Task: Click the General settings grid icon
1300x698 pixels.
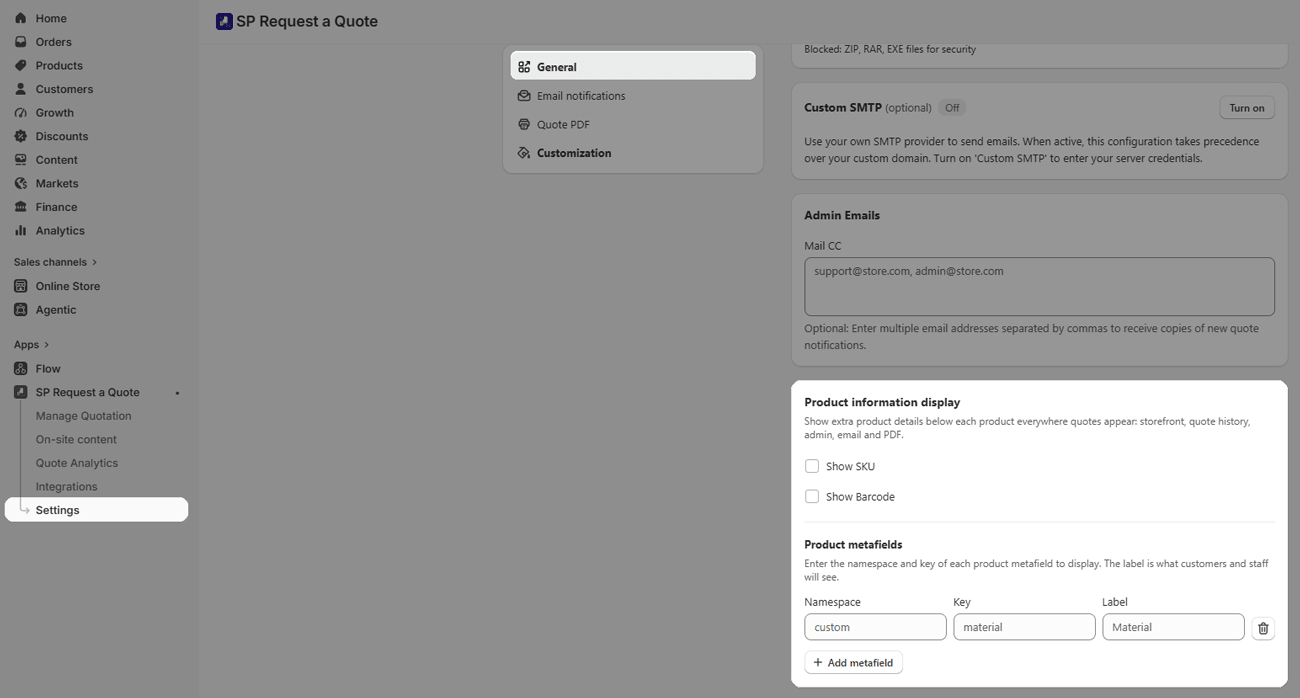Action: point(524,67)
